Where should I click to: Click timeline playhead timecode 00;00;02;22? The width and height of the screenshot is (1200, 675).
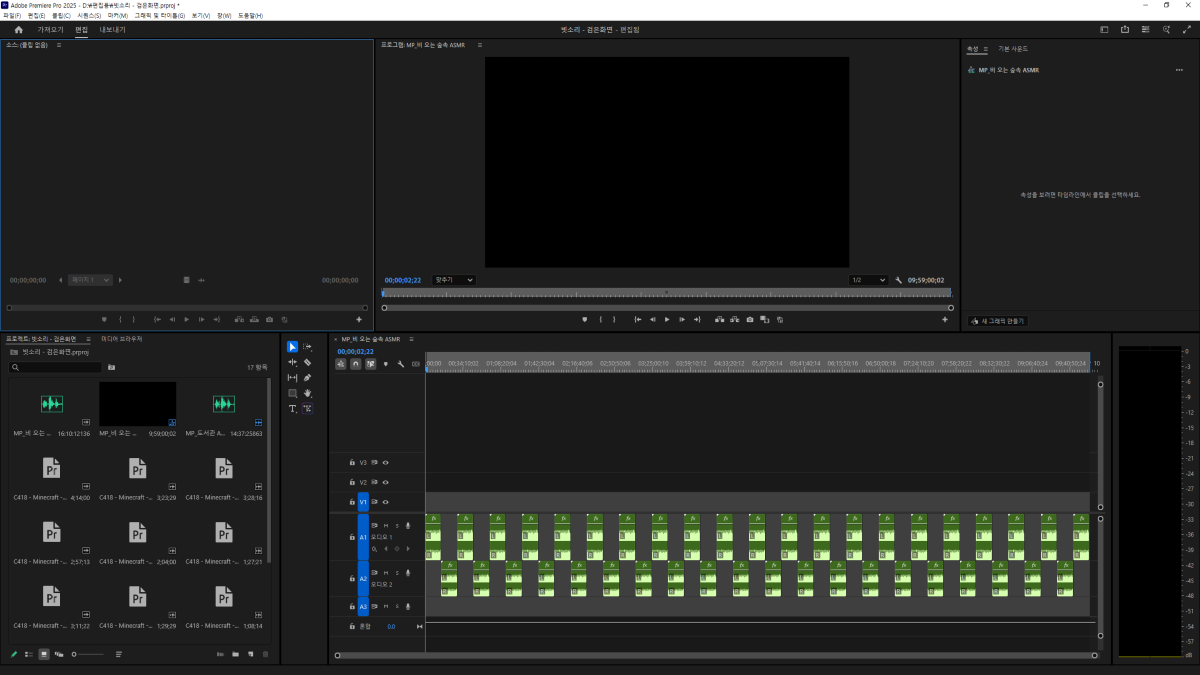[355, 351]
